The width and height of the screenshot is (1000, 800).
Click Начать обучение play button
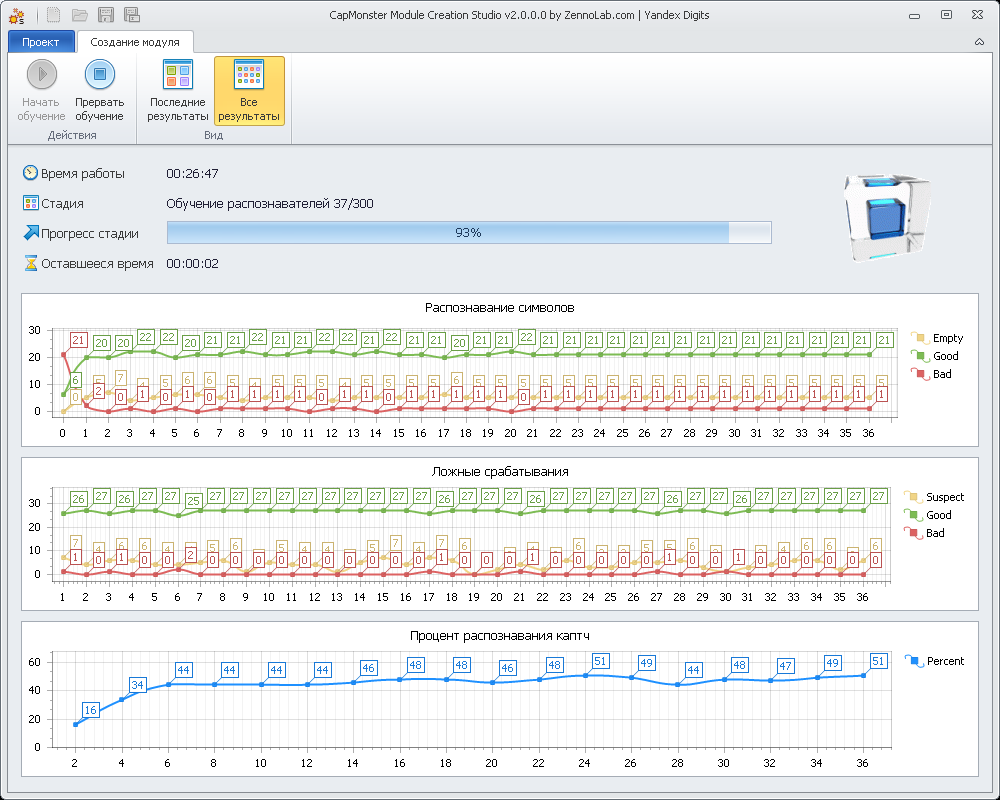click(x=41, y=90)
